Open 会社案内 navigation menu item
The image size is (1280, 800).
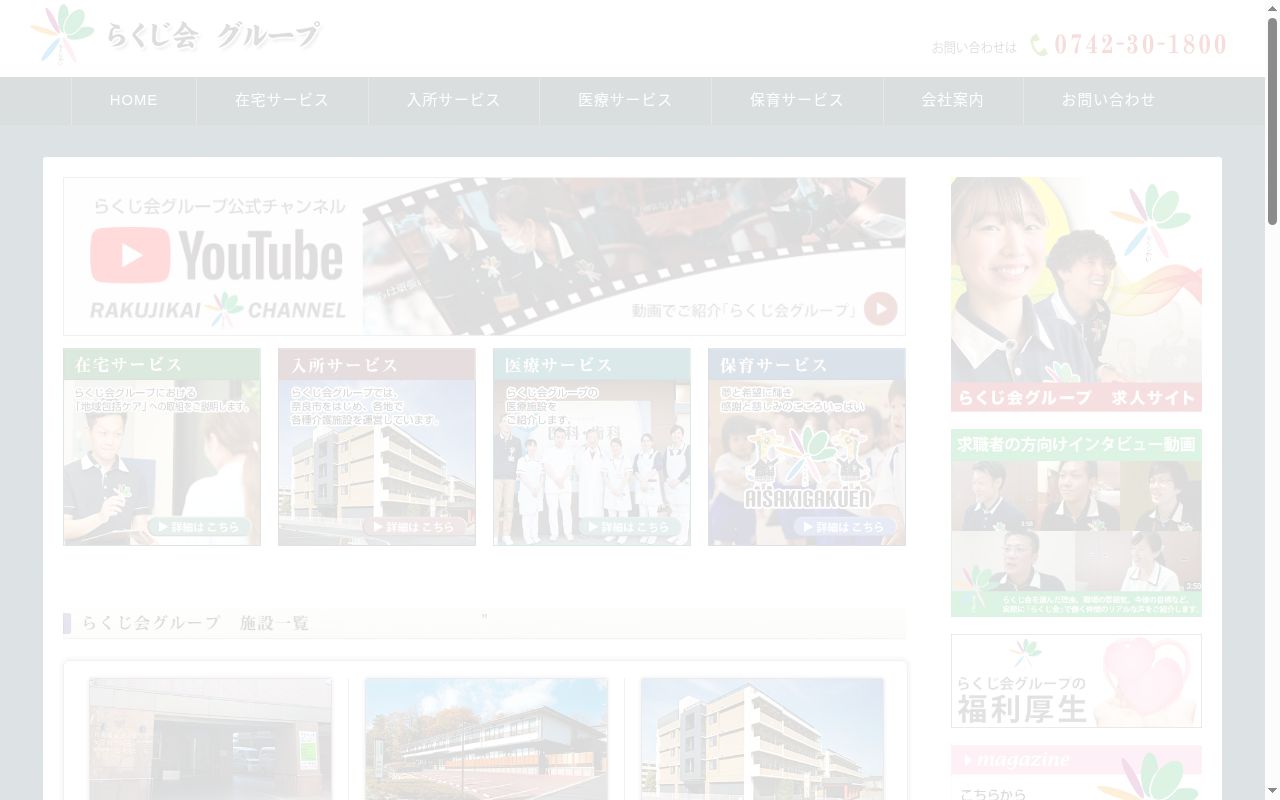[x=953, y=100]
